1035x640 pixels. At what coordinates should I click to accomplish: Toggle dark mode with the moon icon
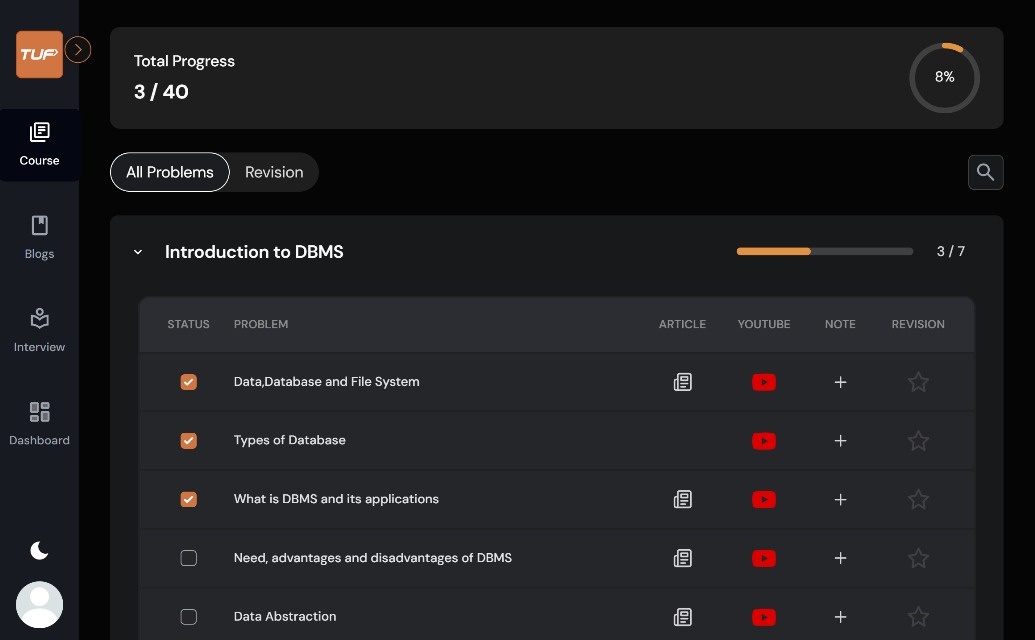click(39, 550)
